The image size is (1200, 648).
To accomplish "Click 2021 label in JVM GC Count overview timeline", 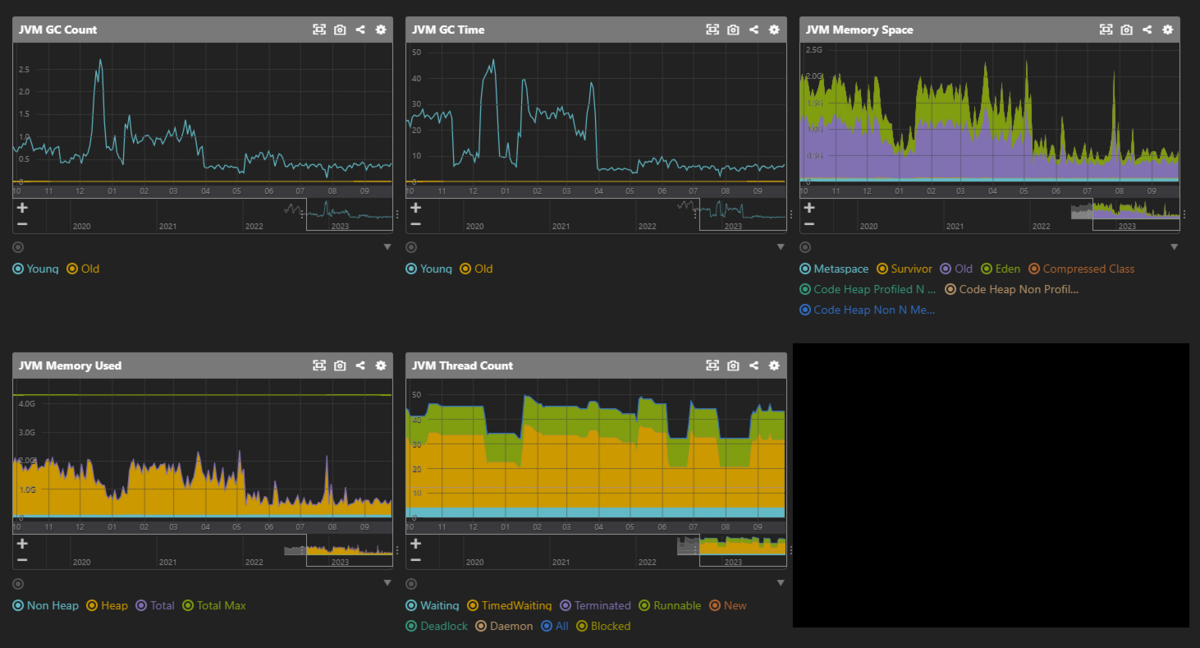I will [x=168, y=227].
